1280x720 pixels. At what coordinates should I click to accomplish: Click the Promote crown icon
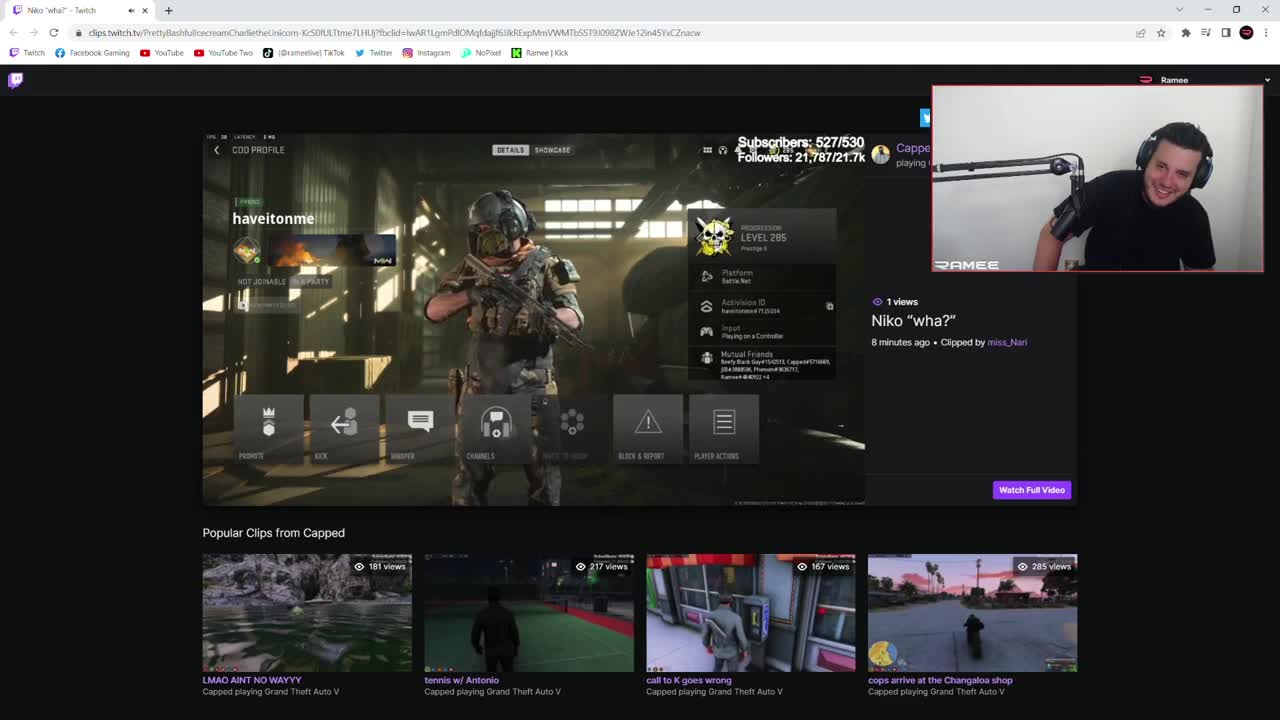pos(268,423)
